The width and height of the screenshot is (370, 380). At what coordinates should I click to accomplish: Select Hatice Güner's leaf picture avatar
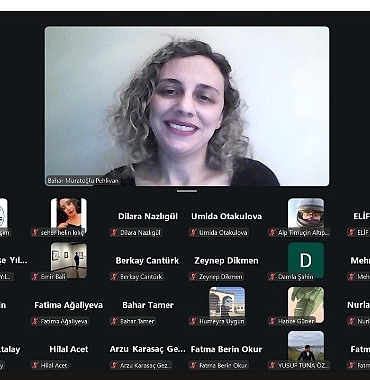306,305
